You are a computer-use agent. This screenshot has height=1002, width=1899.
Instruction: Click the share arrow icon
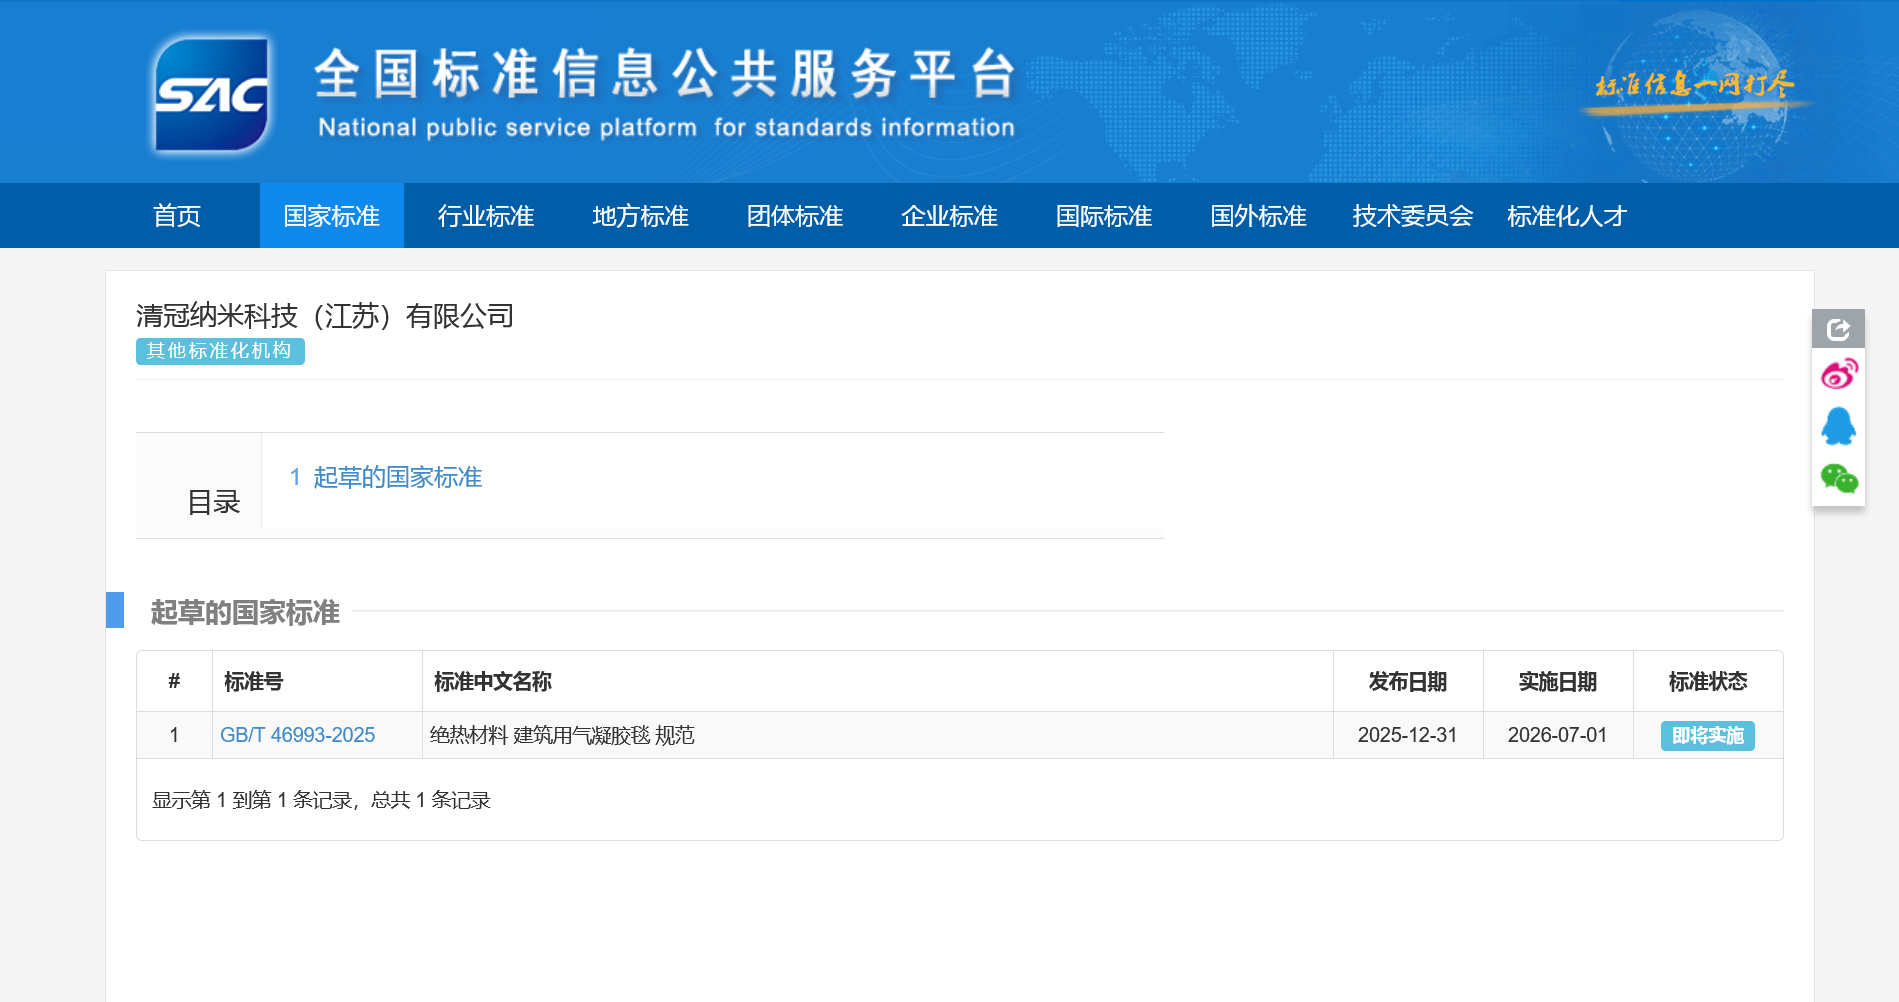click(1838, 329)
